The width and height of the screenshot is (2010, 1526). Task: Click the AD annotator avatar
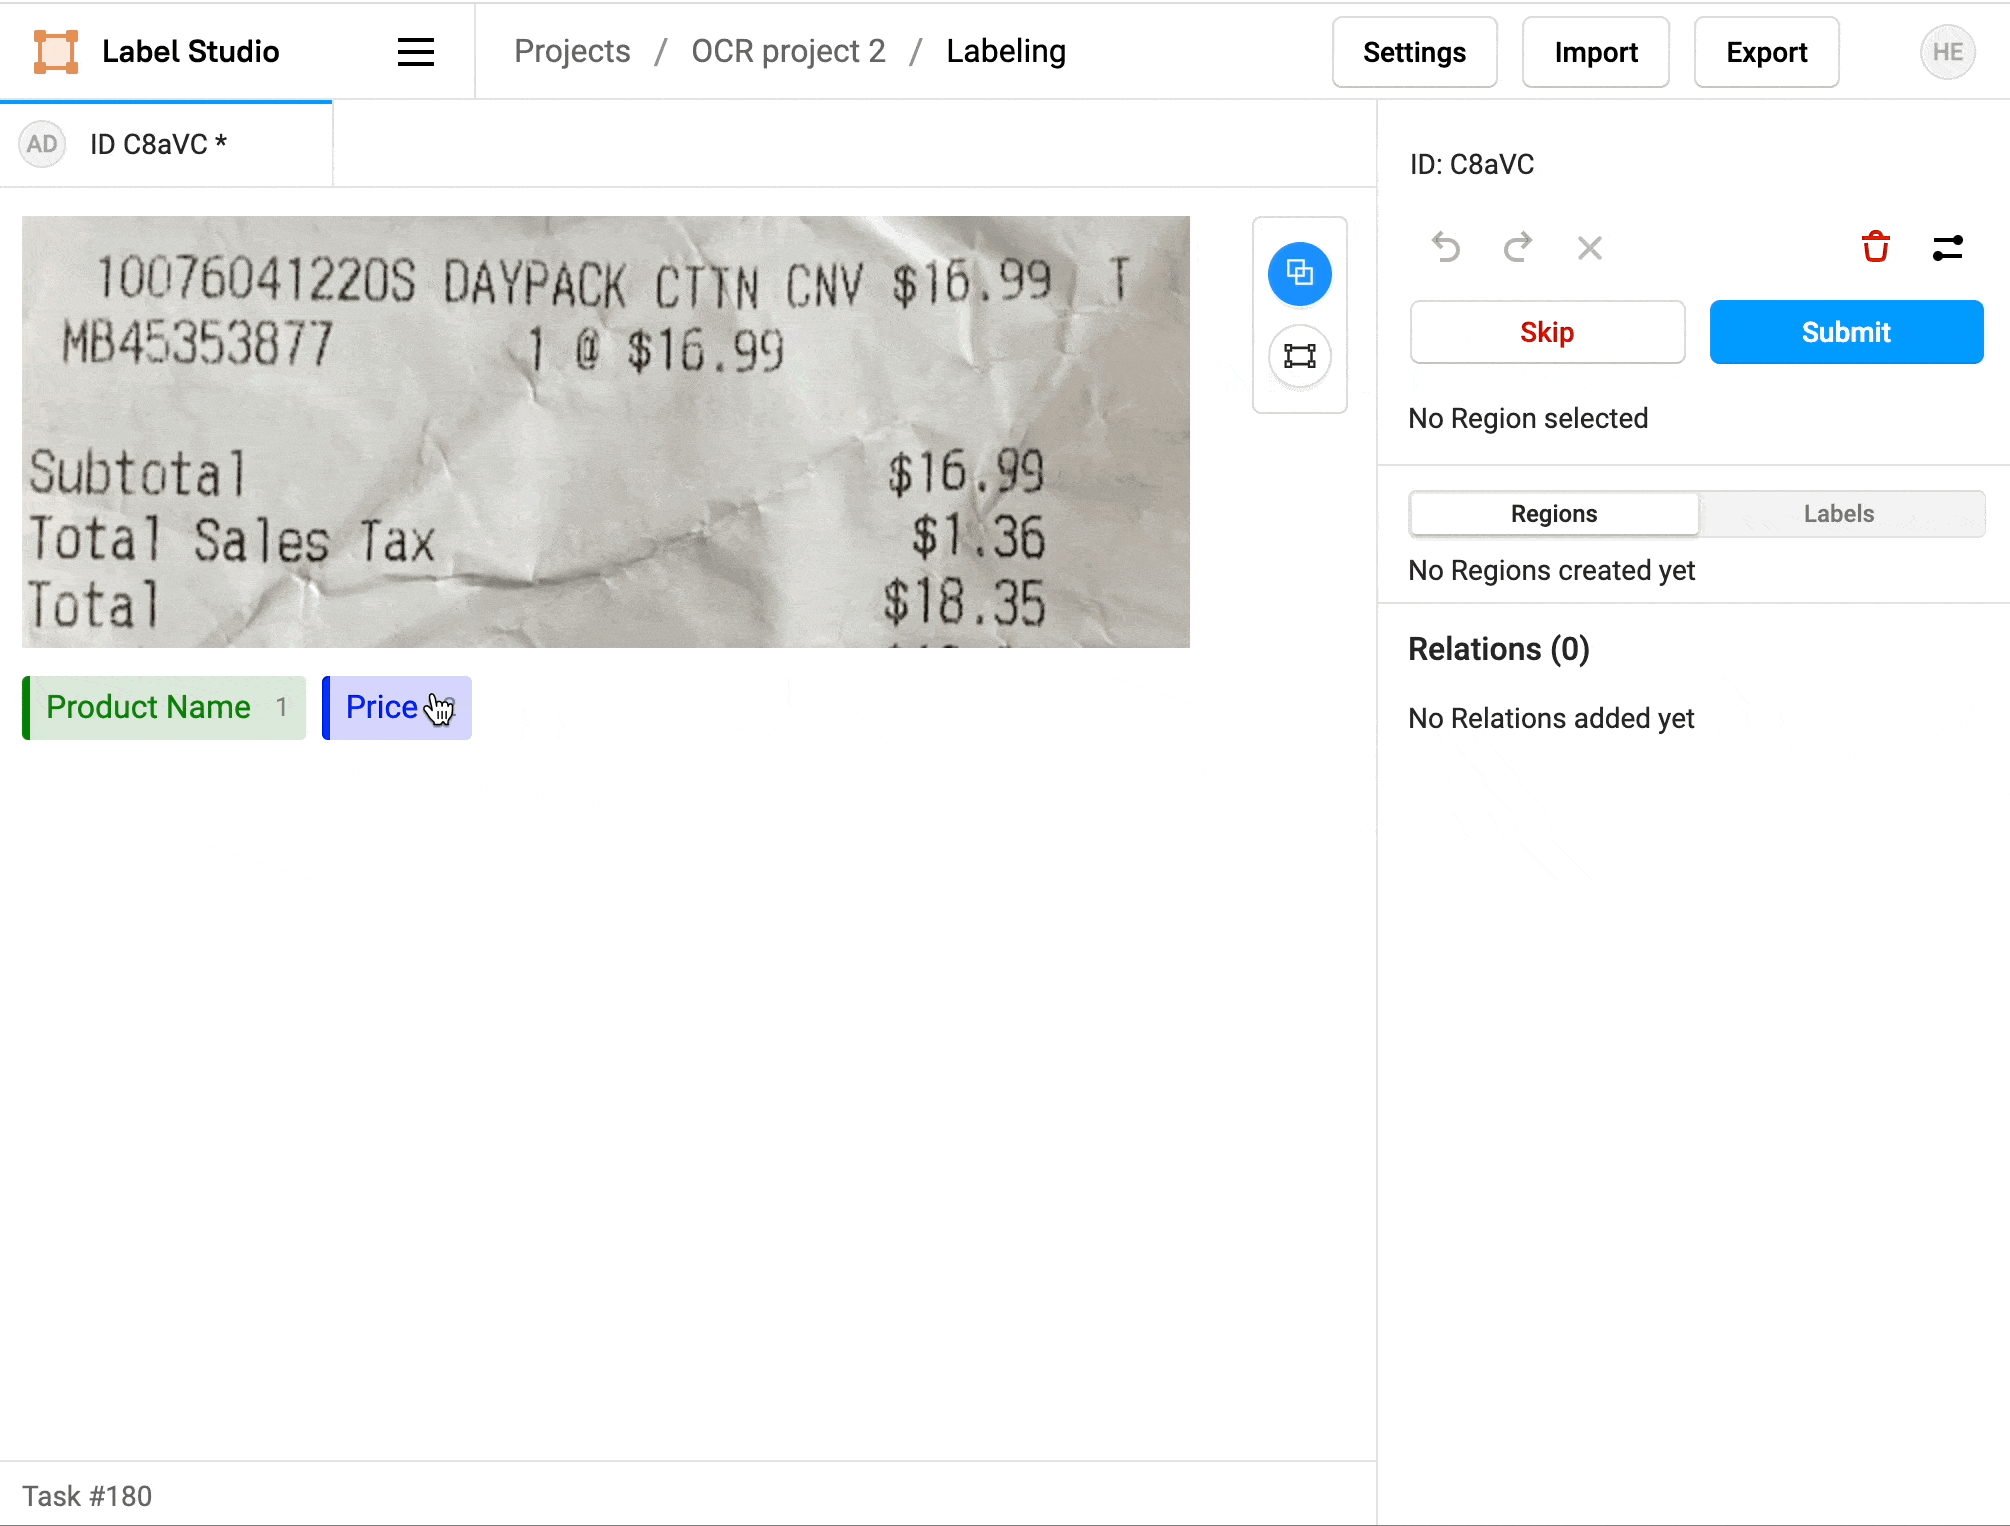pos(42,144)
